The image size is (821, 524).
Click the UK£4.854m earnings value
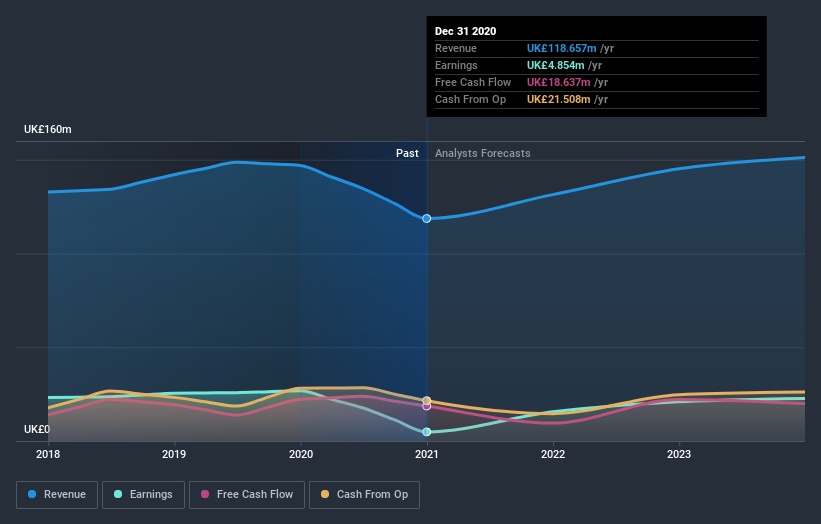click(x=556, y=65)
